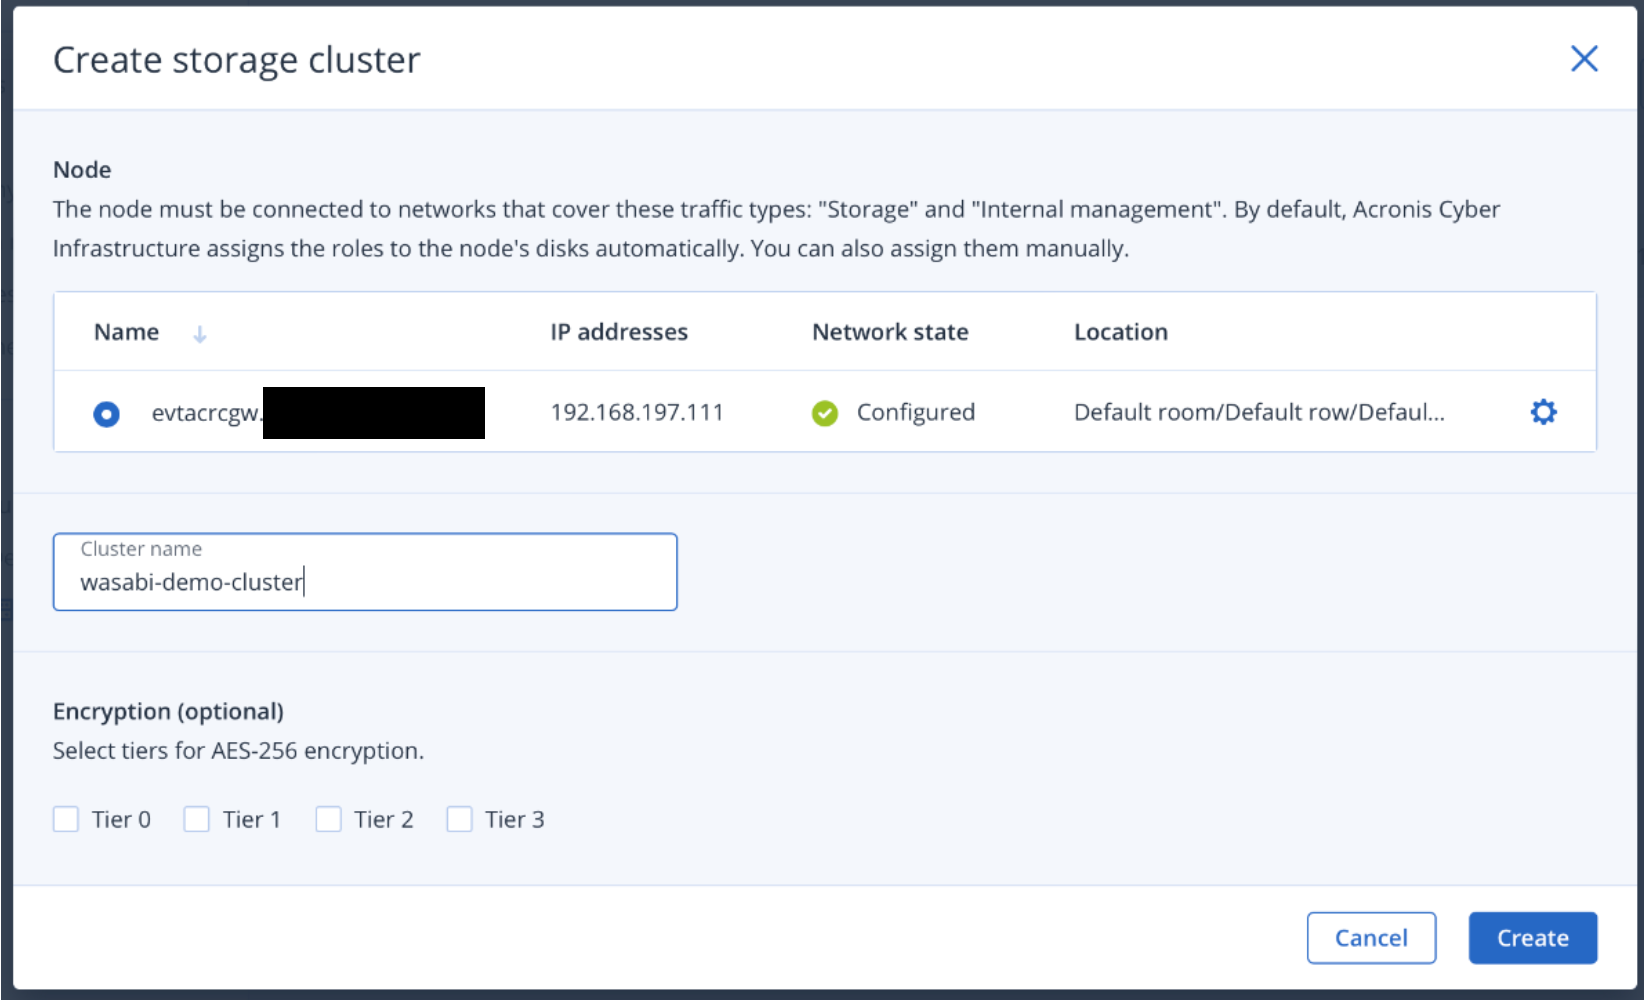The height and width of the screenshot is (1000, 1644).
Task: Click the Network state column header
Action: click(x=890, y=332)
